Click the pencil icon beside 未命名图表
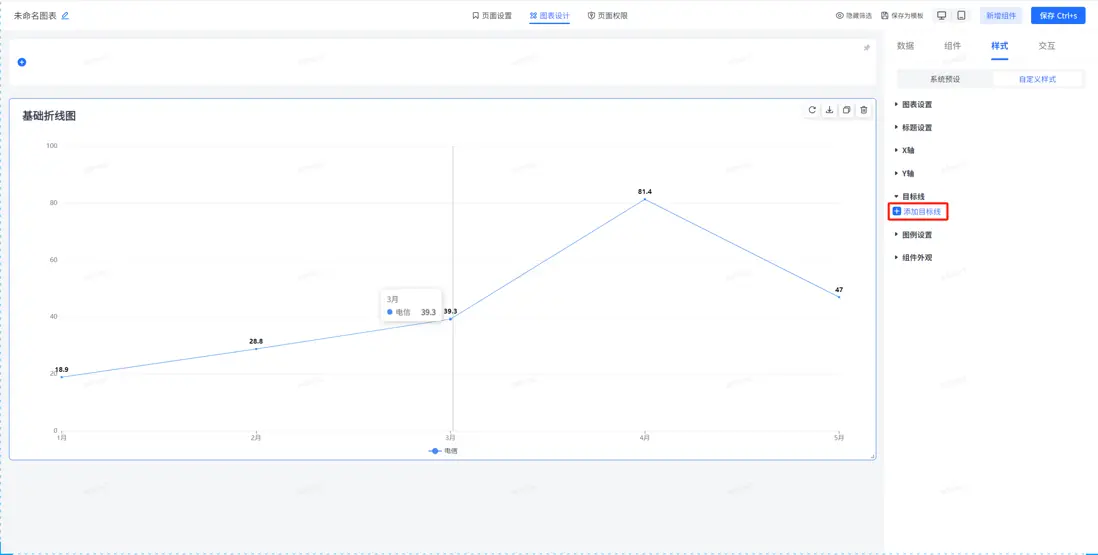This screenshot has height=555, width=1098. pyautogui.click(x=66, y=16)
